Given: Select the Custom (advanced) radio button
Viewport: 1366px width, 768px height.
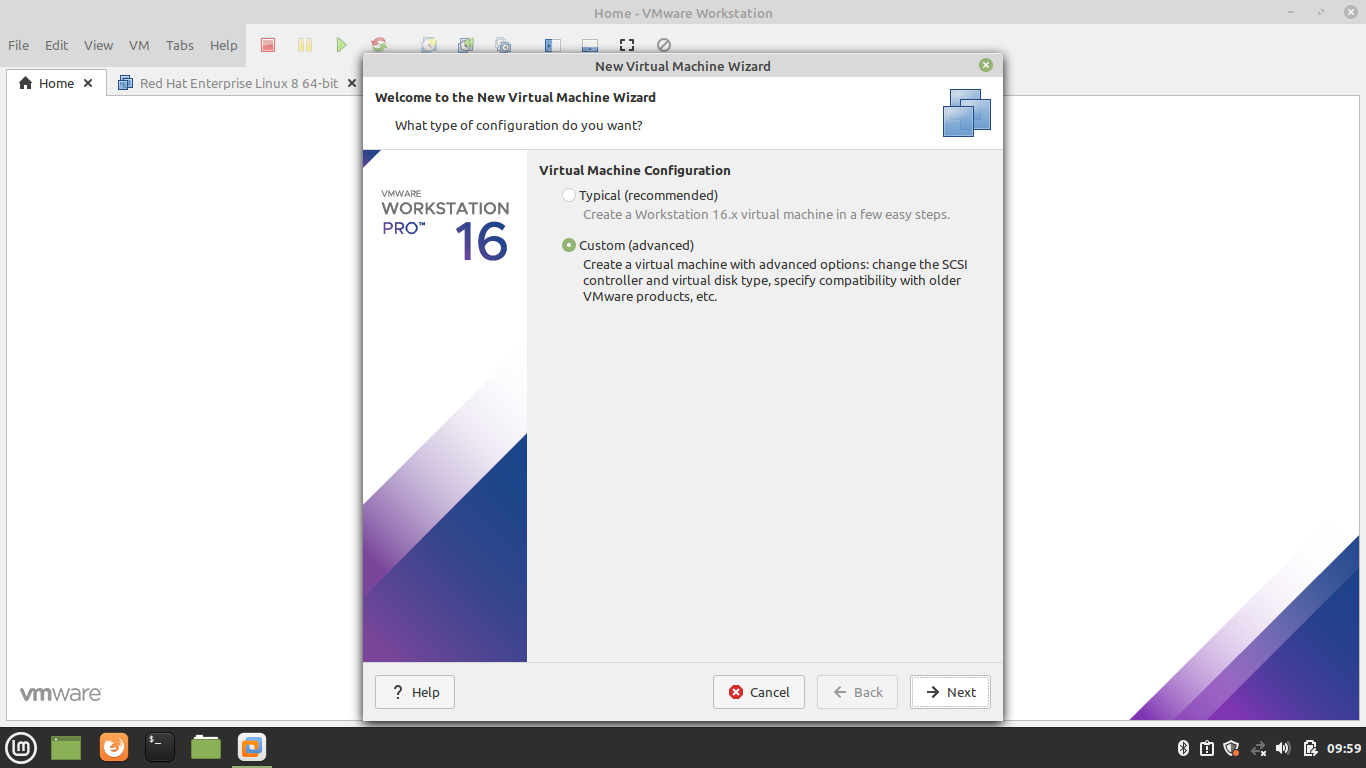Looking at the screenshot, I should click(x=569, y=245).
